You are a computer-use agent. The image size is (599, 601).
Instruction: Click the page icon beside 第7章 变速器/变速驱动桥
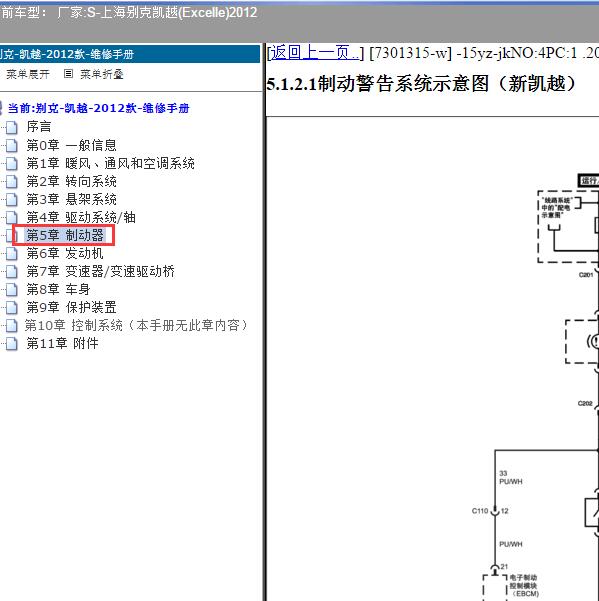point(12,271)
